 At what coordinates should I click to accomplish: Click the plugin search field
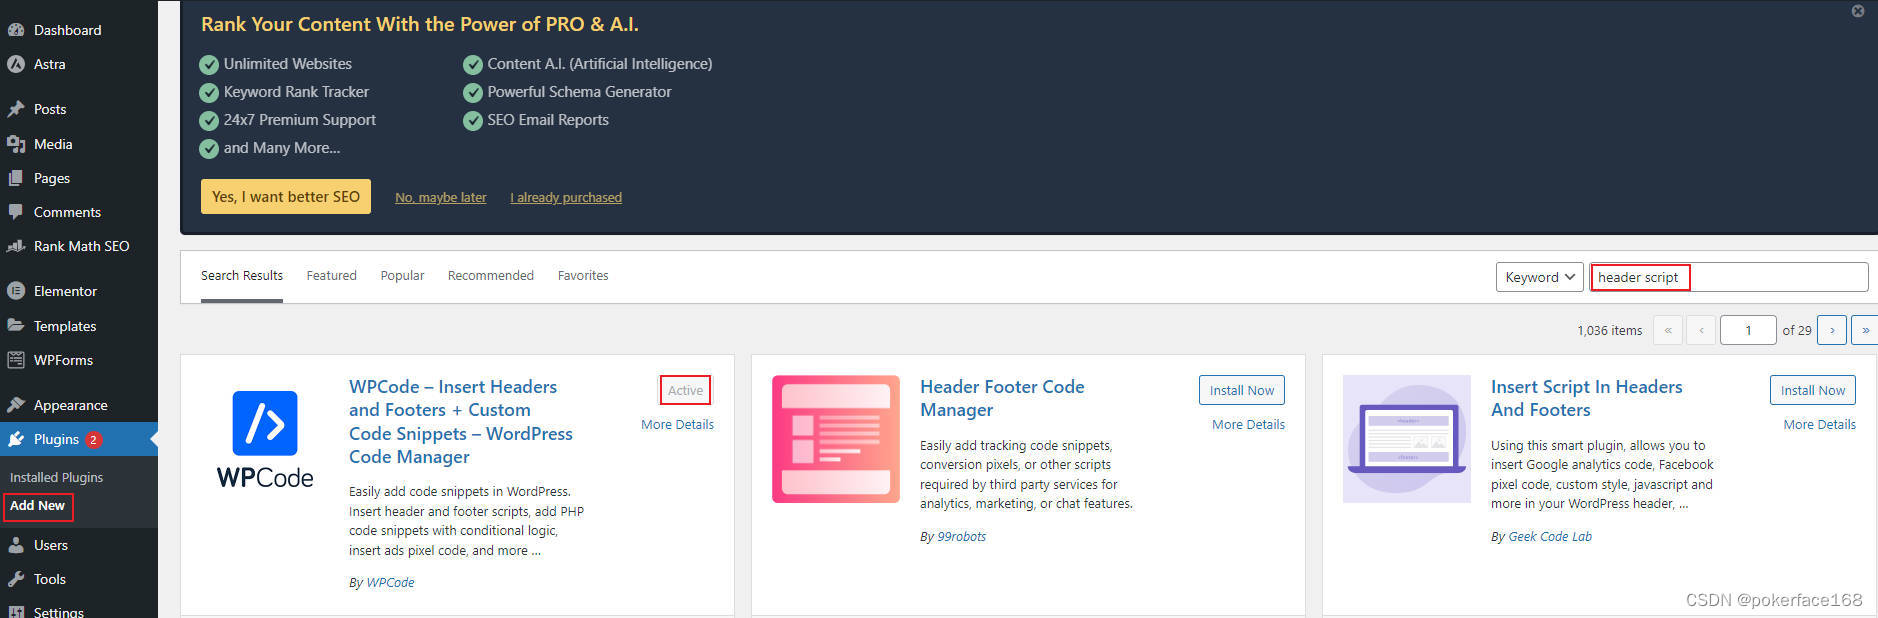tap(1729, 277)
